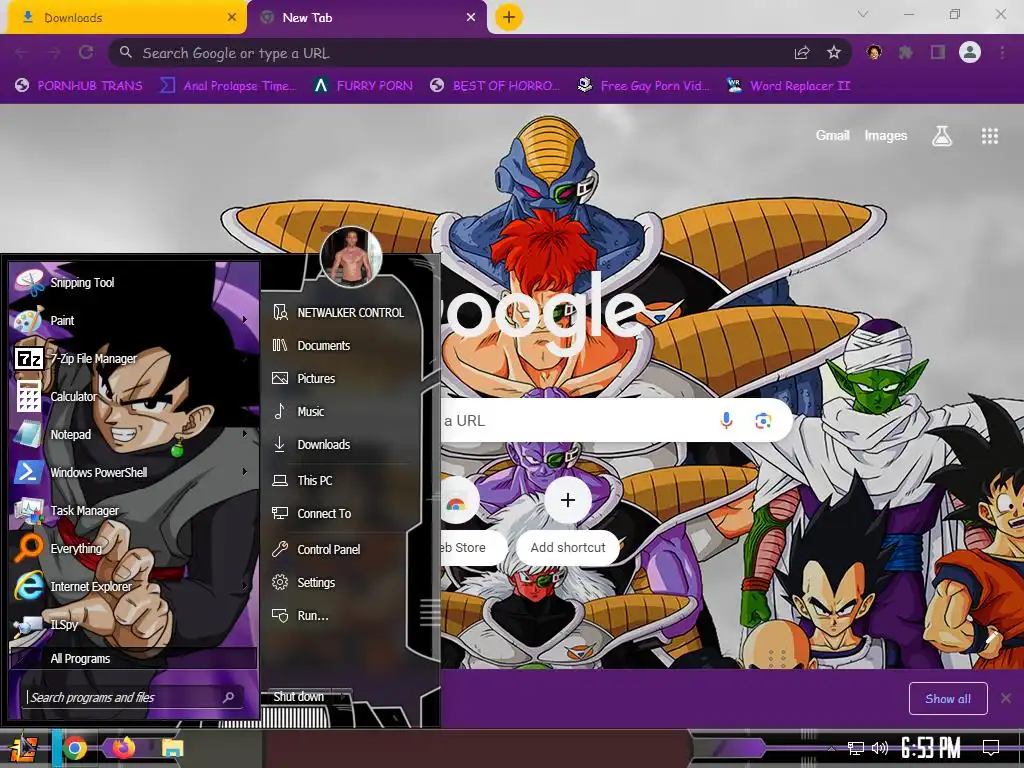Open the Google apps grid
This screenshot has width=1024, height=768.
pos(990,136)
